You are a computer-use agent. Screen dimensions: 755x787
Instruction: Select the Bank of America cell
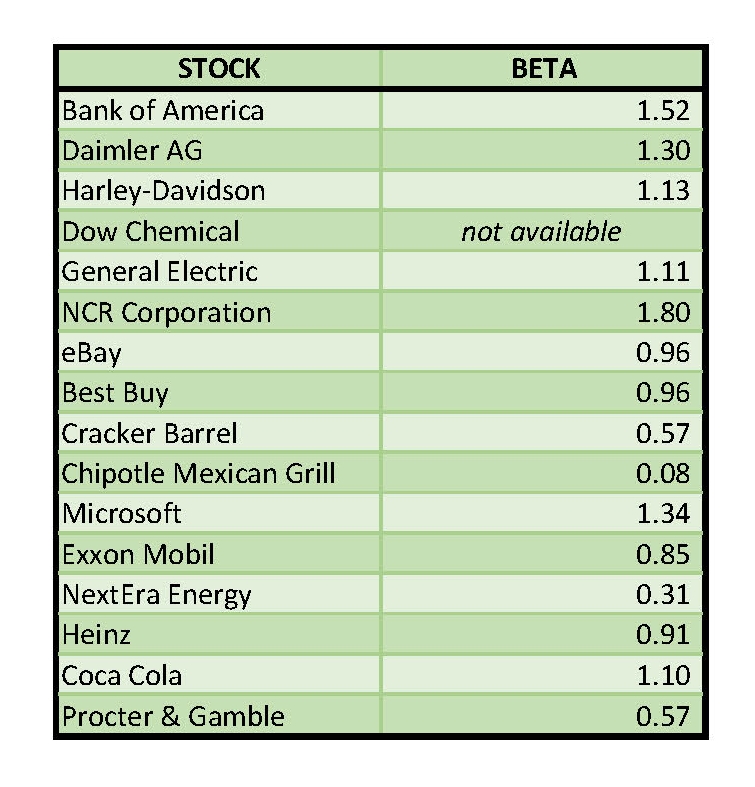tap(162, 109)
